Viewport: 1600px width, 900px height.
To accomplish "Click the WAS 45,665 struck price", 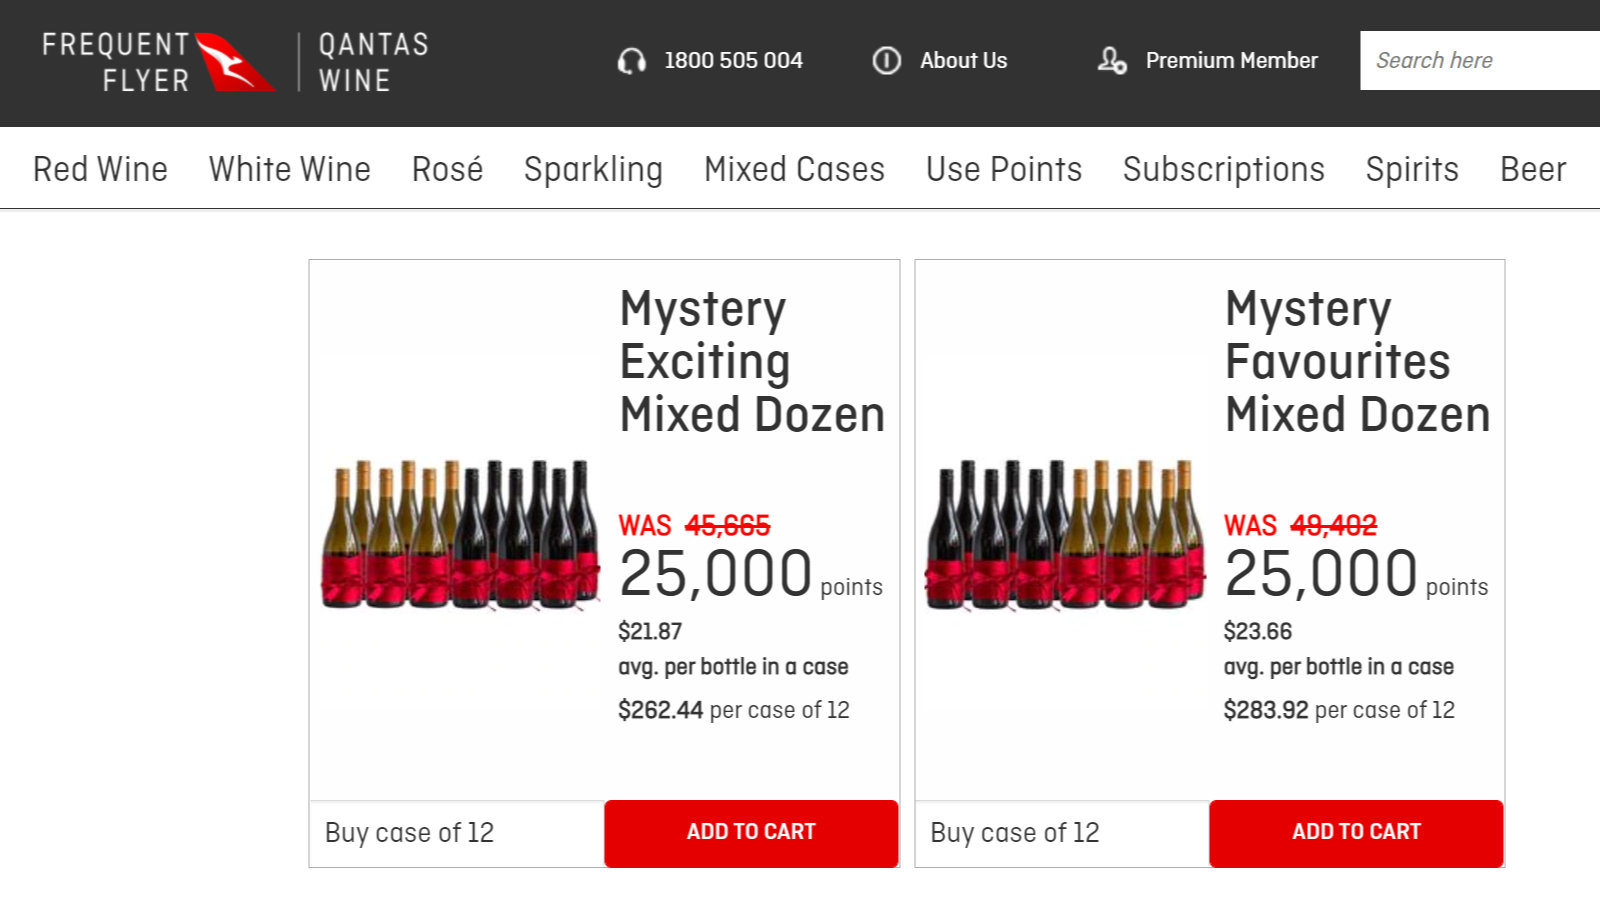I will tap(694, 525).
